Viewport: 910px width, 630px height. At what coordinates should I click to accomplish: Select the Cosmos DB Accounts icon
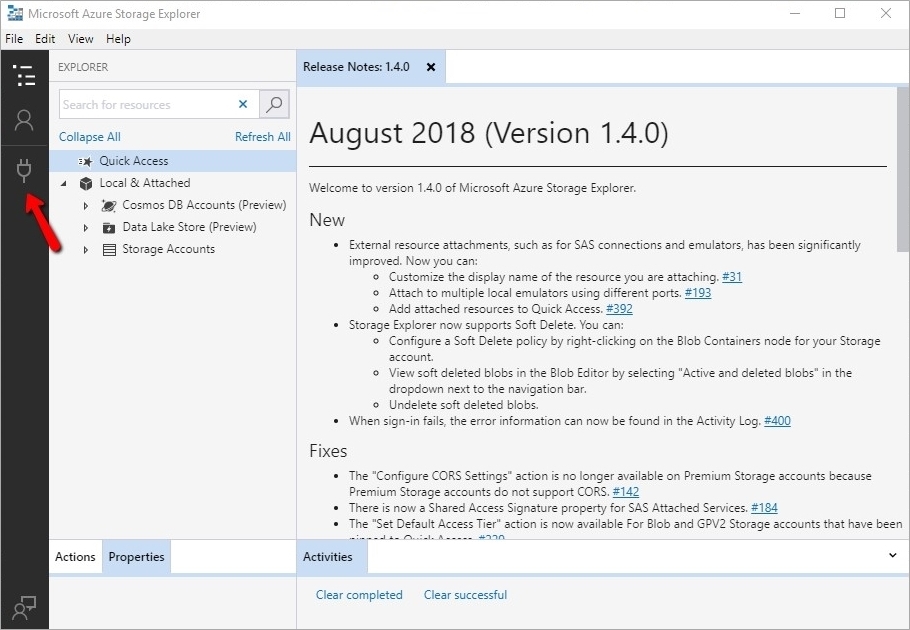pos(109,205)
